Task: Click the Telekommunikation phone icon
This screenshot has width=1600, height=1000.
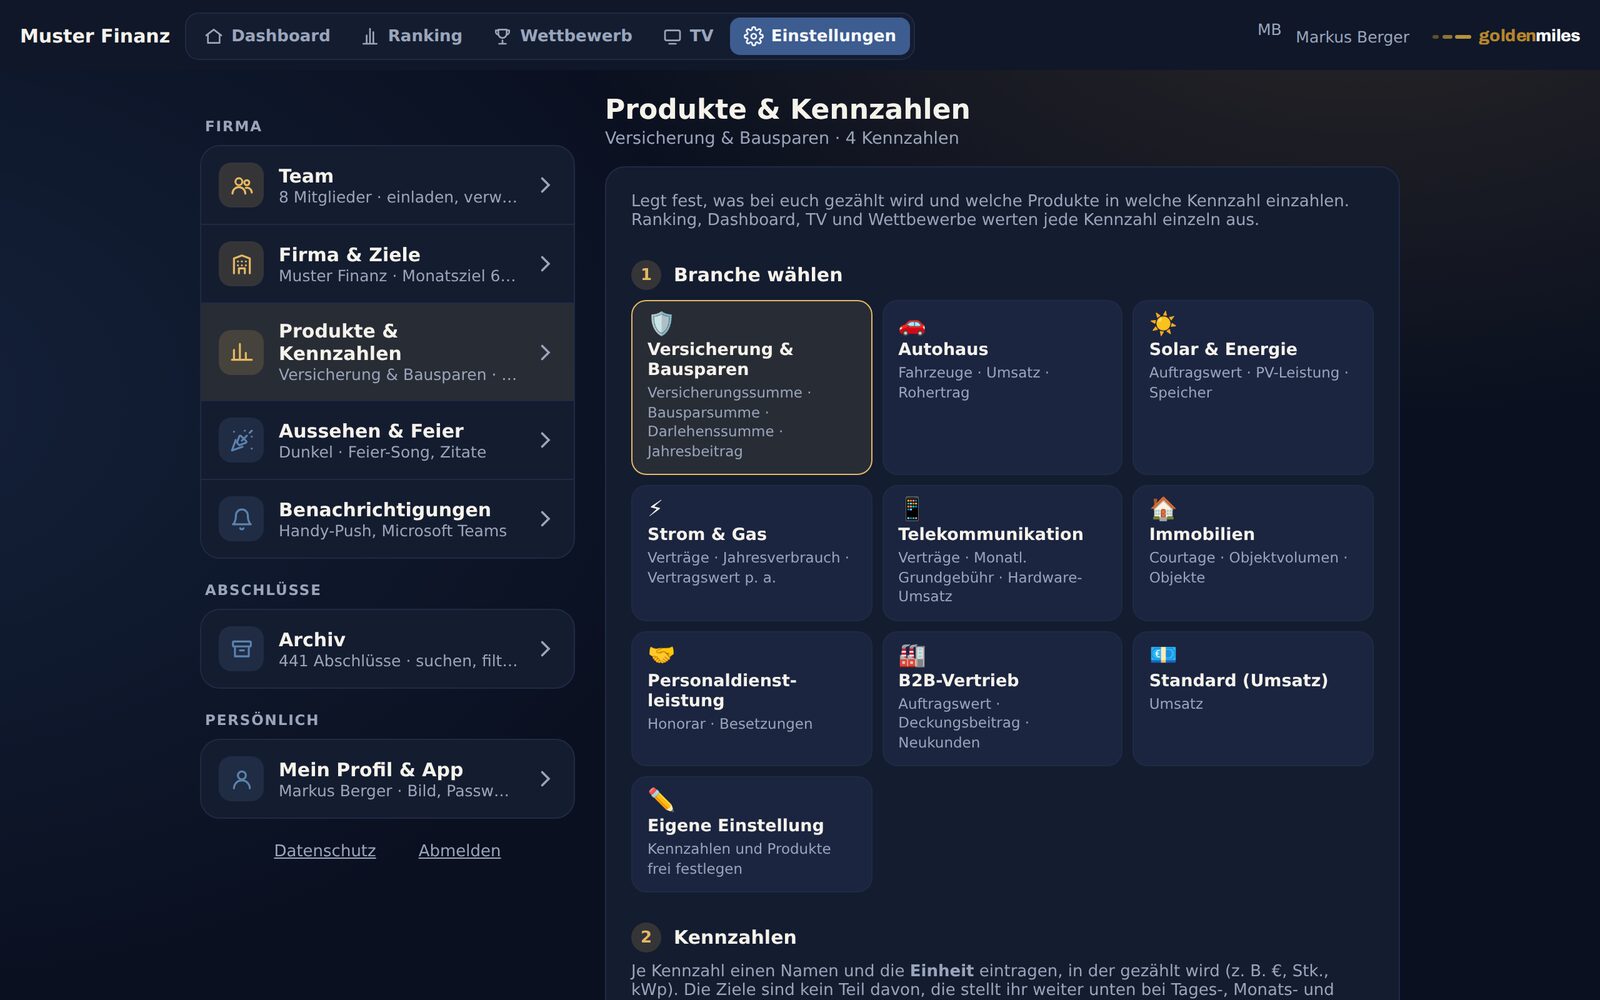Action: click(x=911, y=508)
